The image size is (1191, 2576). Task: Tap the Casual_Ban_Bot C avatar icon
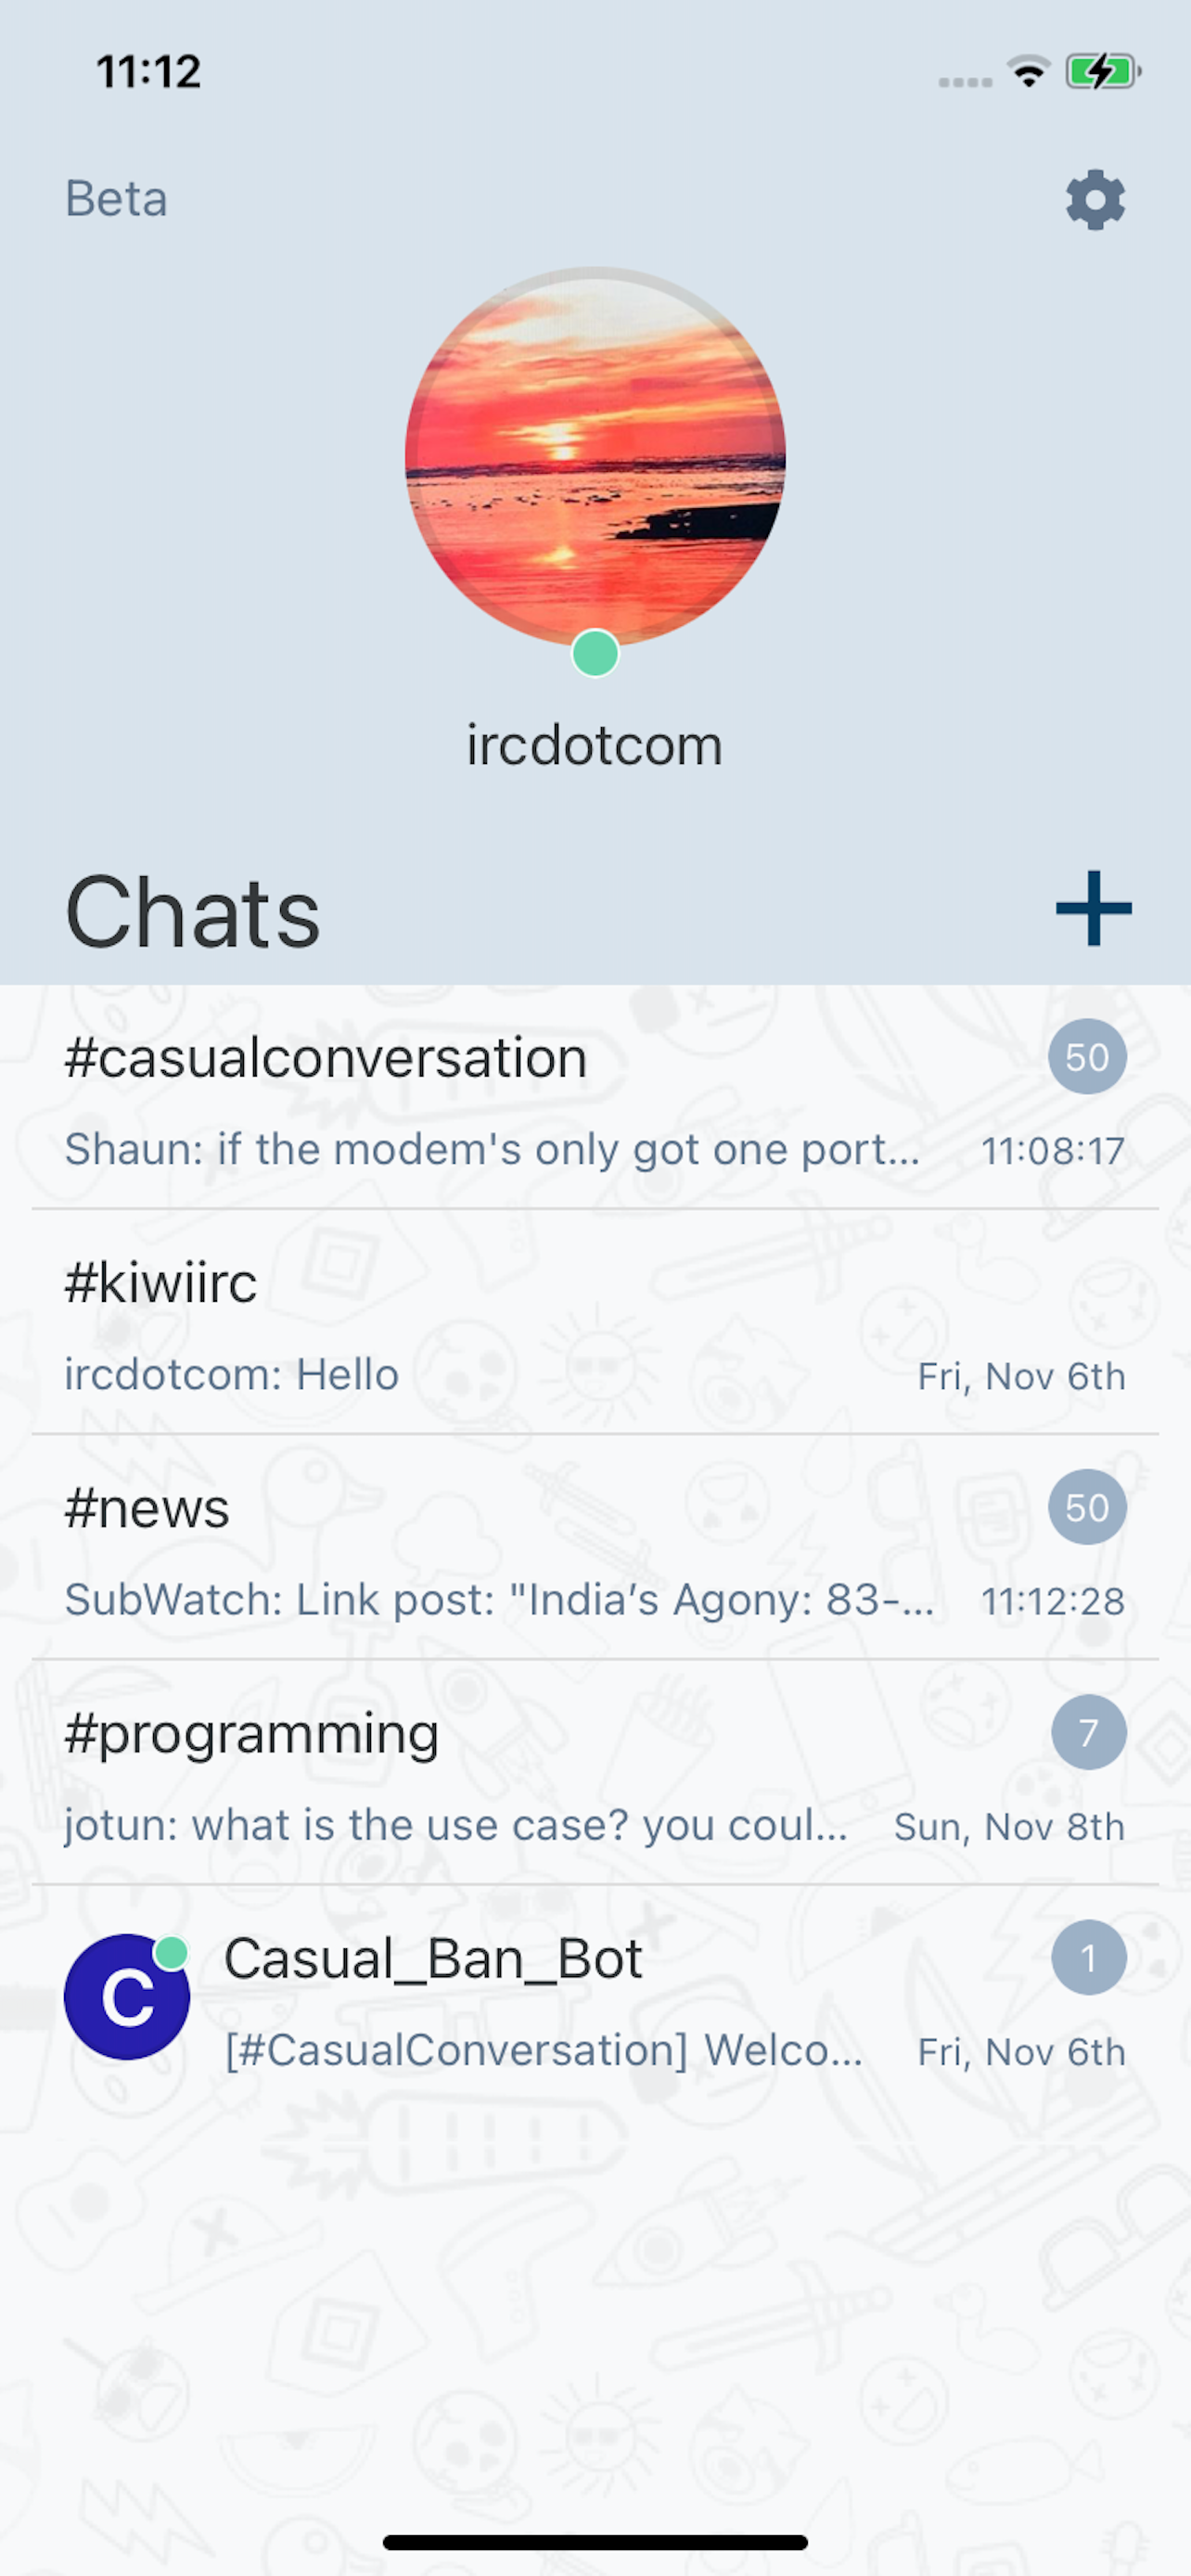click(127, 1997)
